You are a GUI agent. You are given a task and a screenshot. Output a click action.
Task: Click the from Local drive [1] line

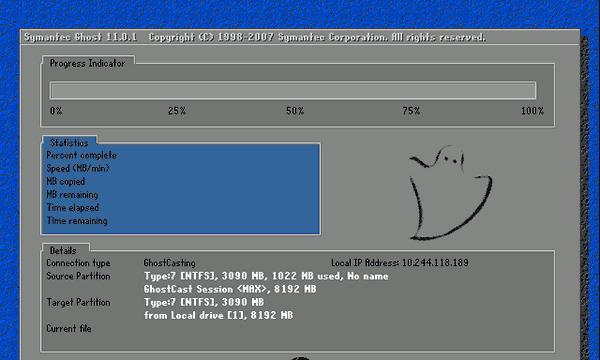click(218, 315)
